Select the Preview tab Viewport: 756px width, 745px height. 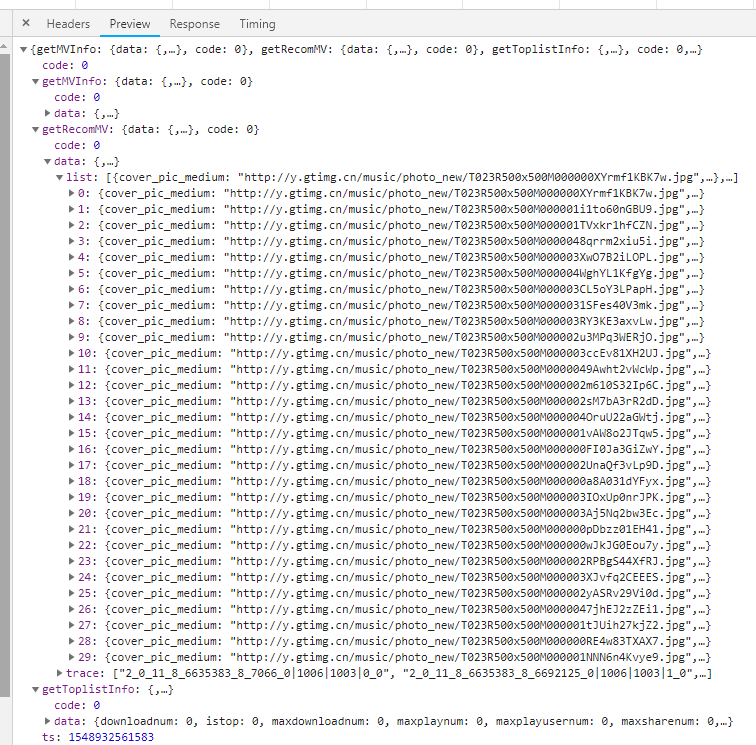tap(130, 24)
